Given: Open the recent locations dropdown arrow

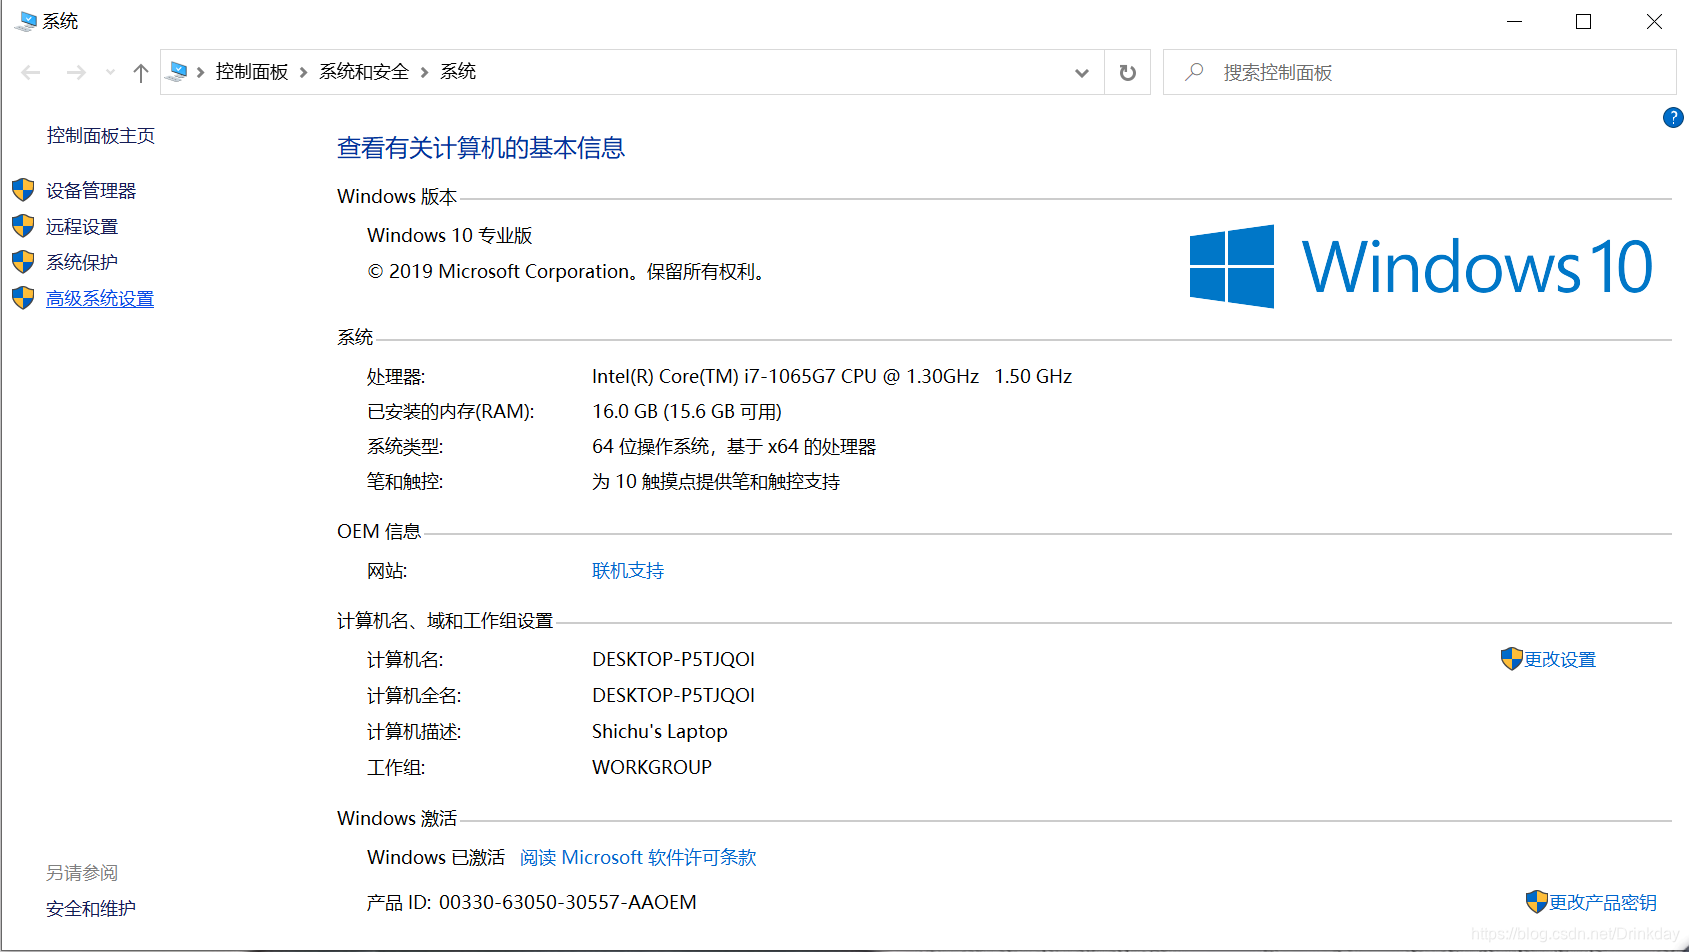Looking at the screenshot, I should [110, 72].
